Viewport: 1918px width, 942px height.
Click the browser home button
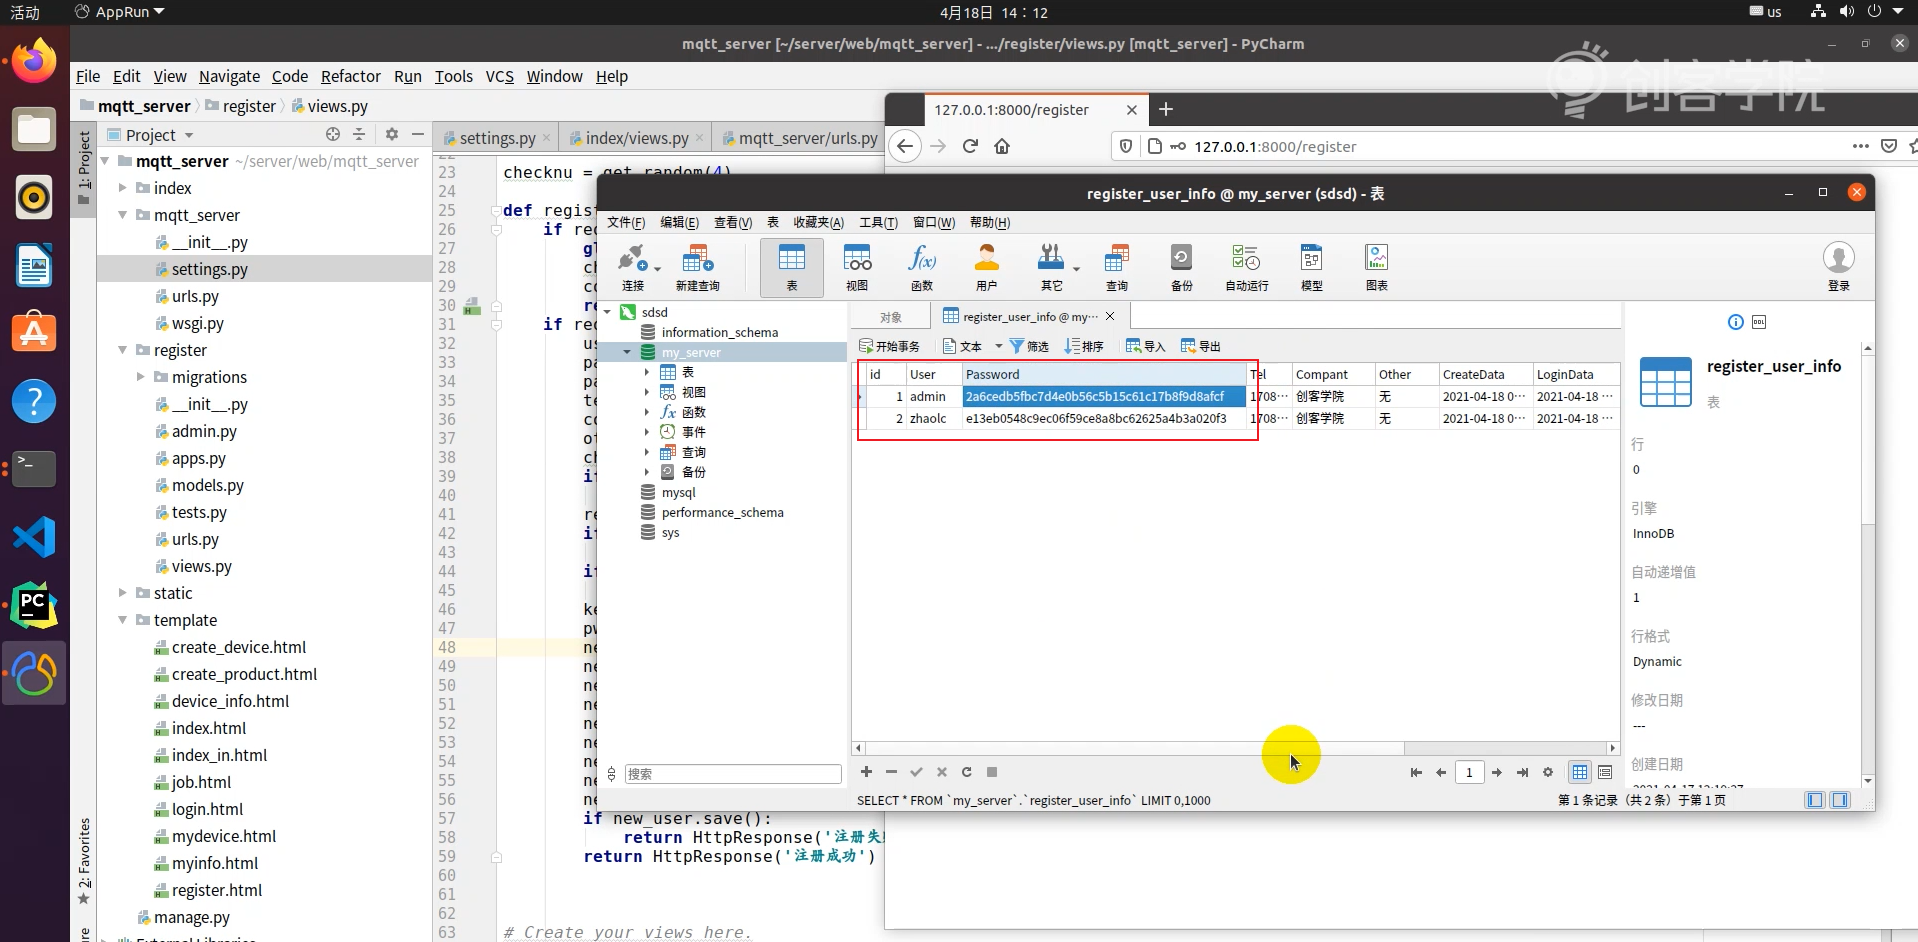[x=1002, y=146]
